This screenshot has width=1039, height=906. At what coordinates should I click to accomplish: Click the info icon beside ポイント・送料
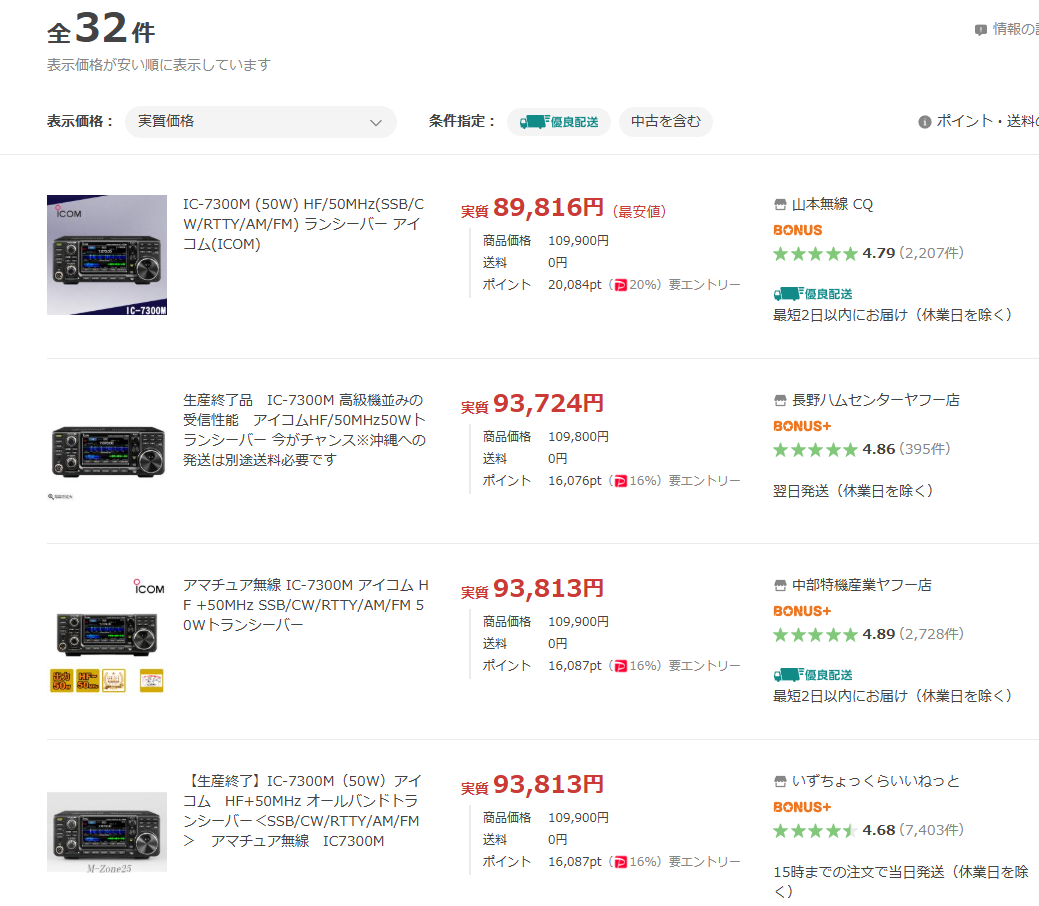(924, 122)
